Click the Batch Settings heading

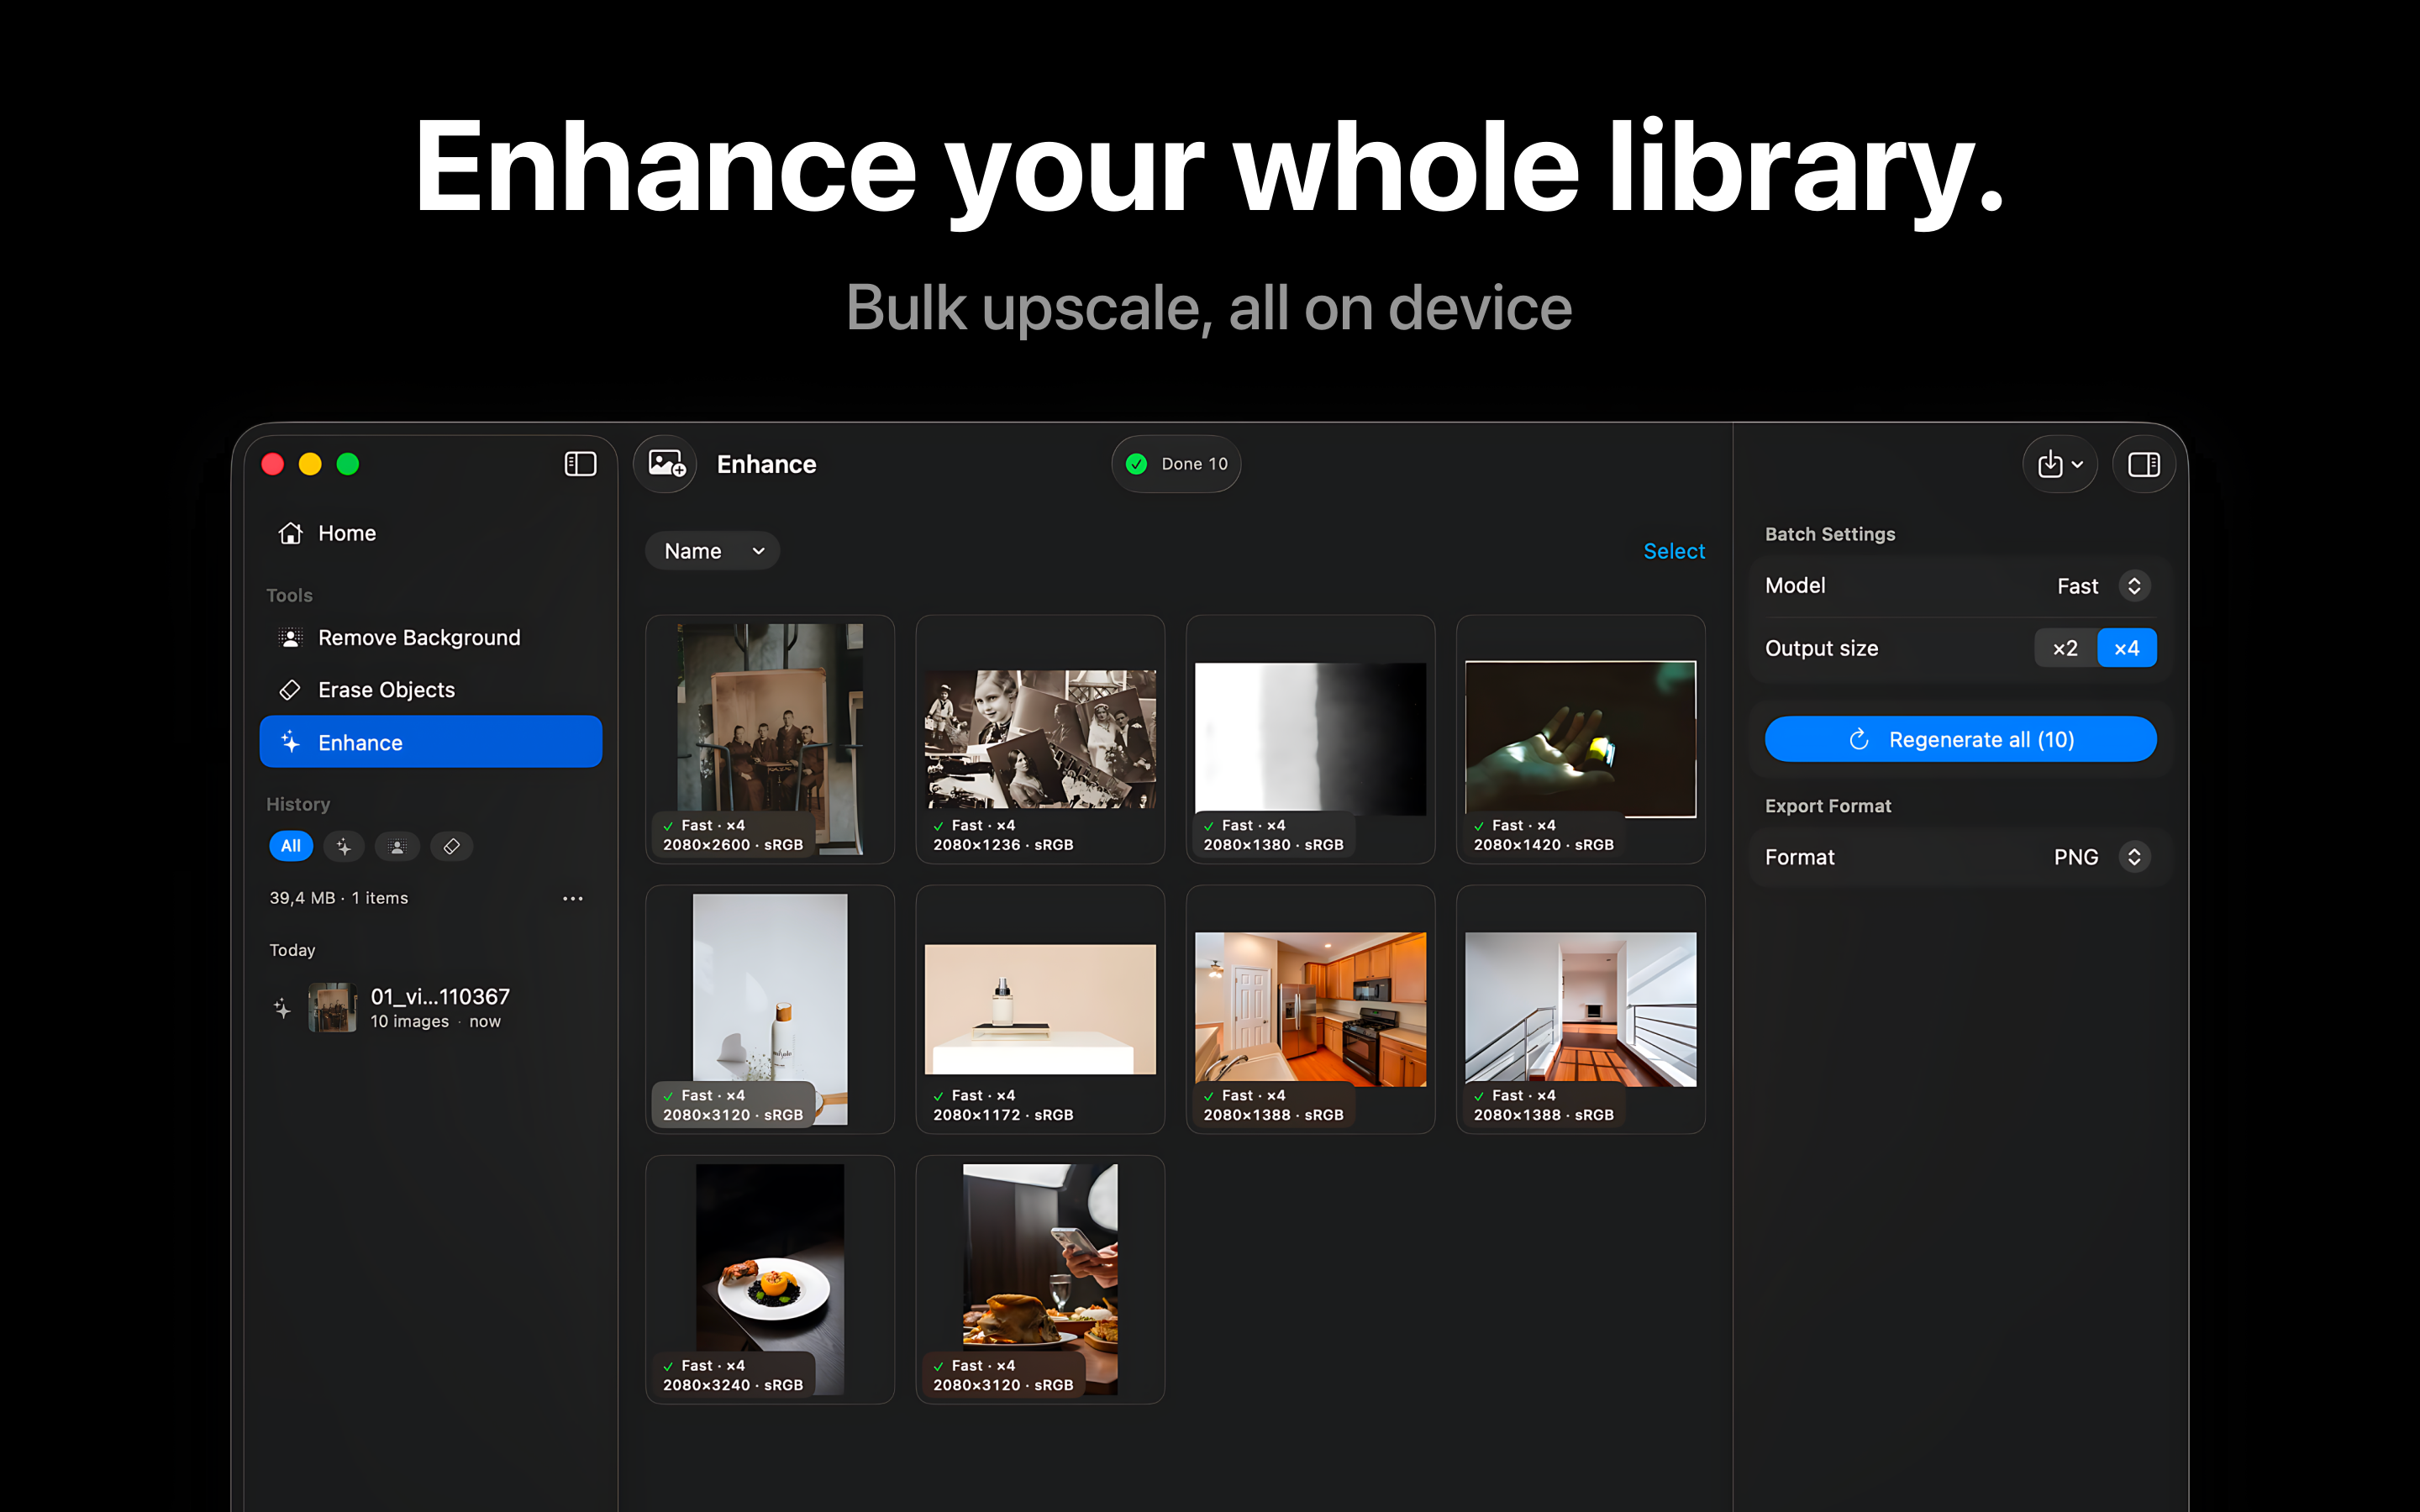pyautogui.click(x=1830, y=534)
